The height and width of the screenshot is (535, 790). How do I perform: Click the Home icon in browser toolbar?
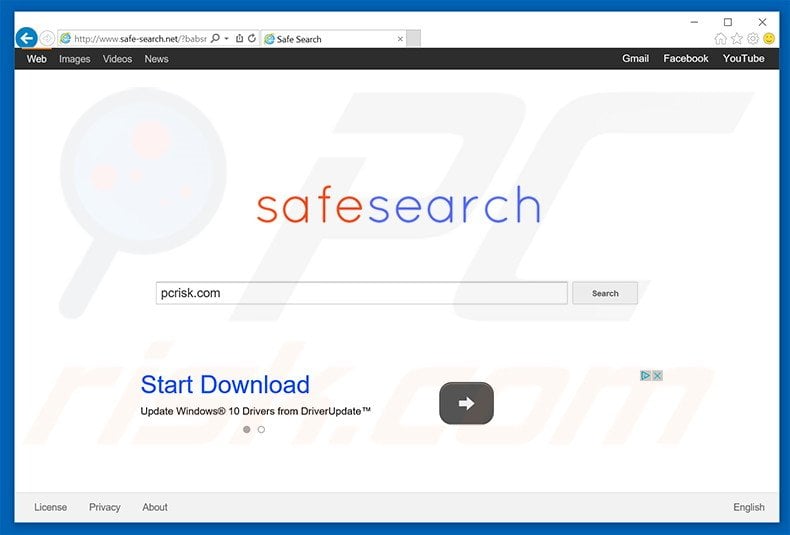pos(720,39)
